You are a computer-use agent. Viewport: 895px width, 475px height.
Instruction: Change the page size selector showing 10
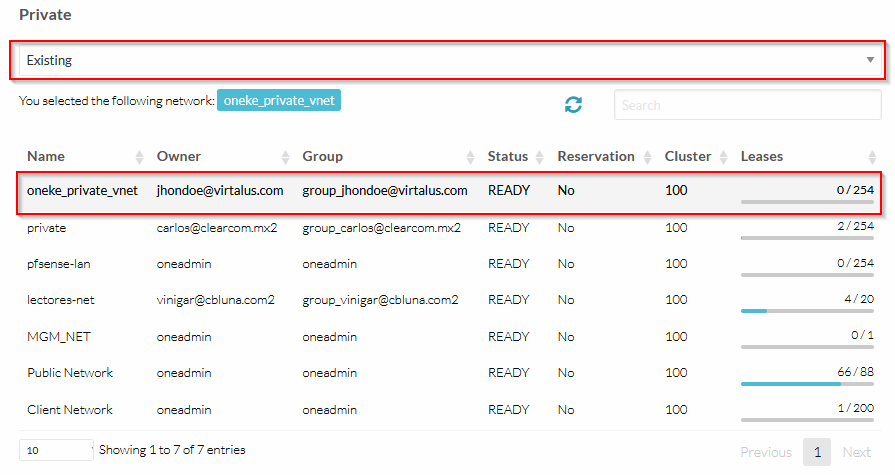[55, 450]
